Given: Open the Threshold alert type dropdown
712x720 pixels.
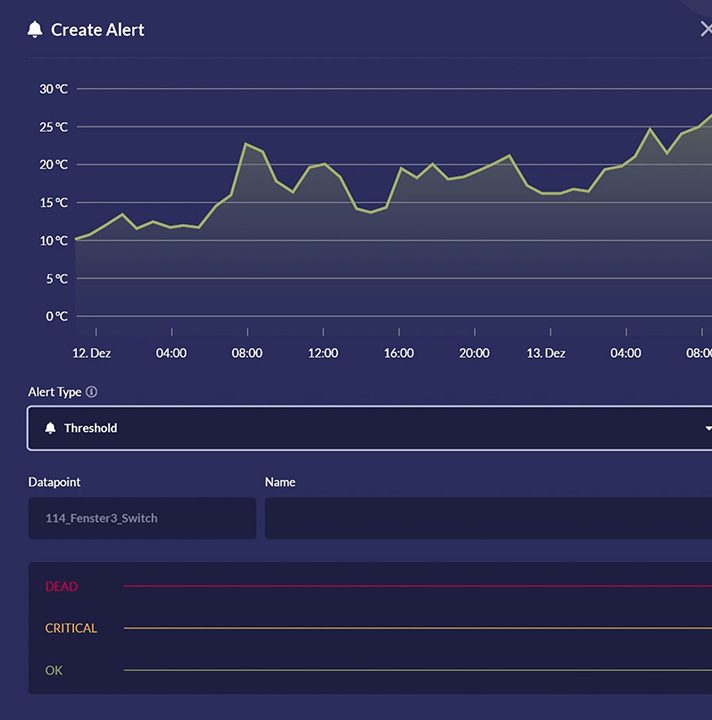Looking at the screenshot, I should click(370, 428).
